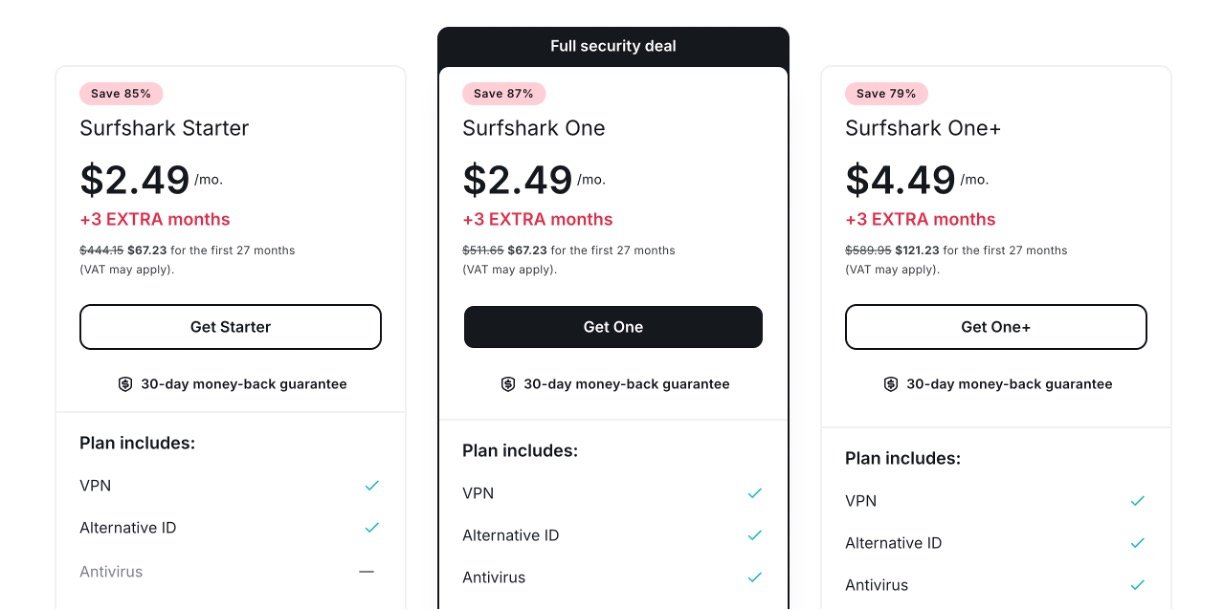This screenshot has height=610, width=1224.
Task: Choose the Get One+ button
Action: click(x=996, y=327)
